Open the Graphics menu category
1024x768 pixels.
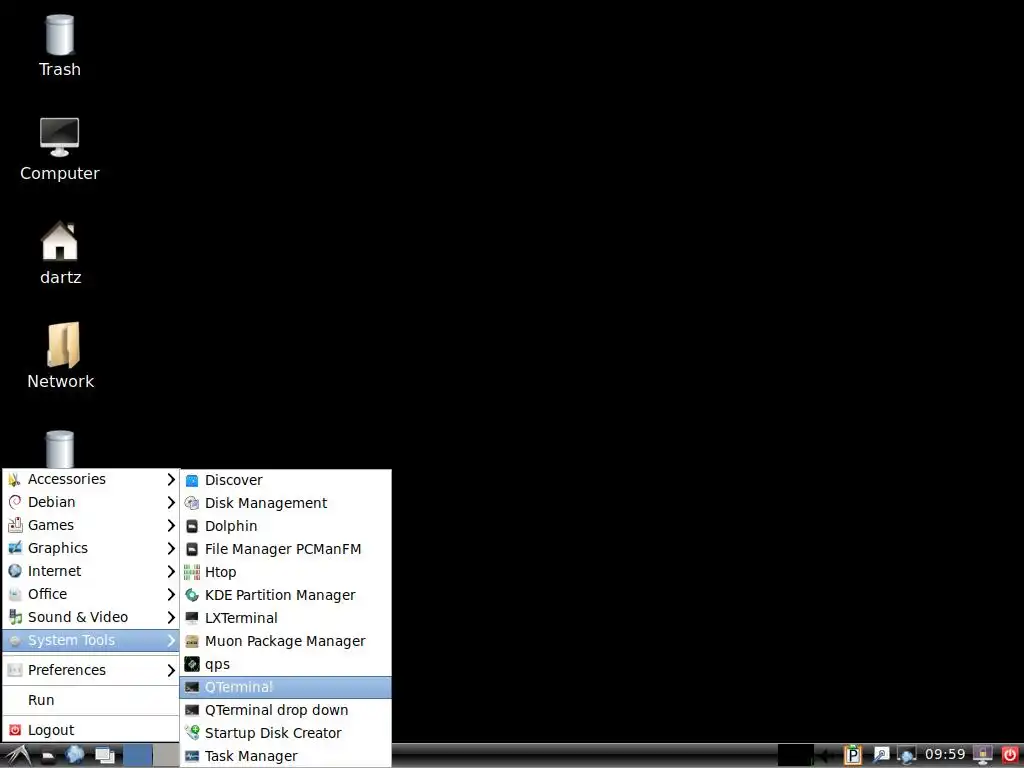[91, 548]
